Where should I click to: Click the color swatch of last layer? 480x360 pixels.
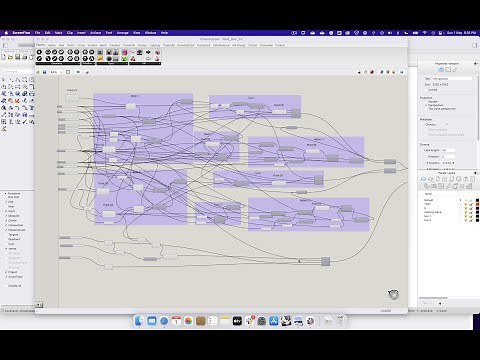click(x=477, y=220)
